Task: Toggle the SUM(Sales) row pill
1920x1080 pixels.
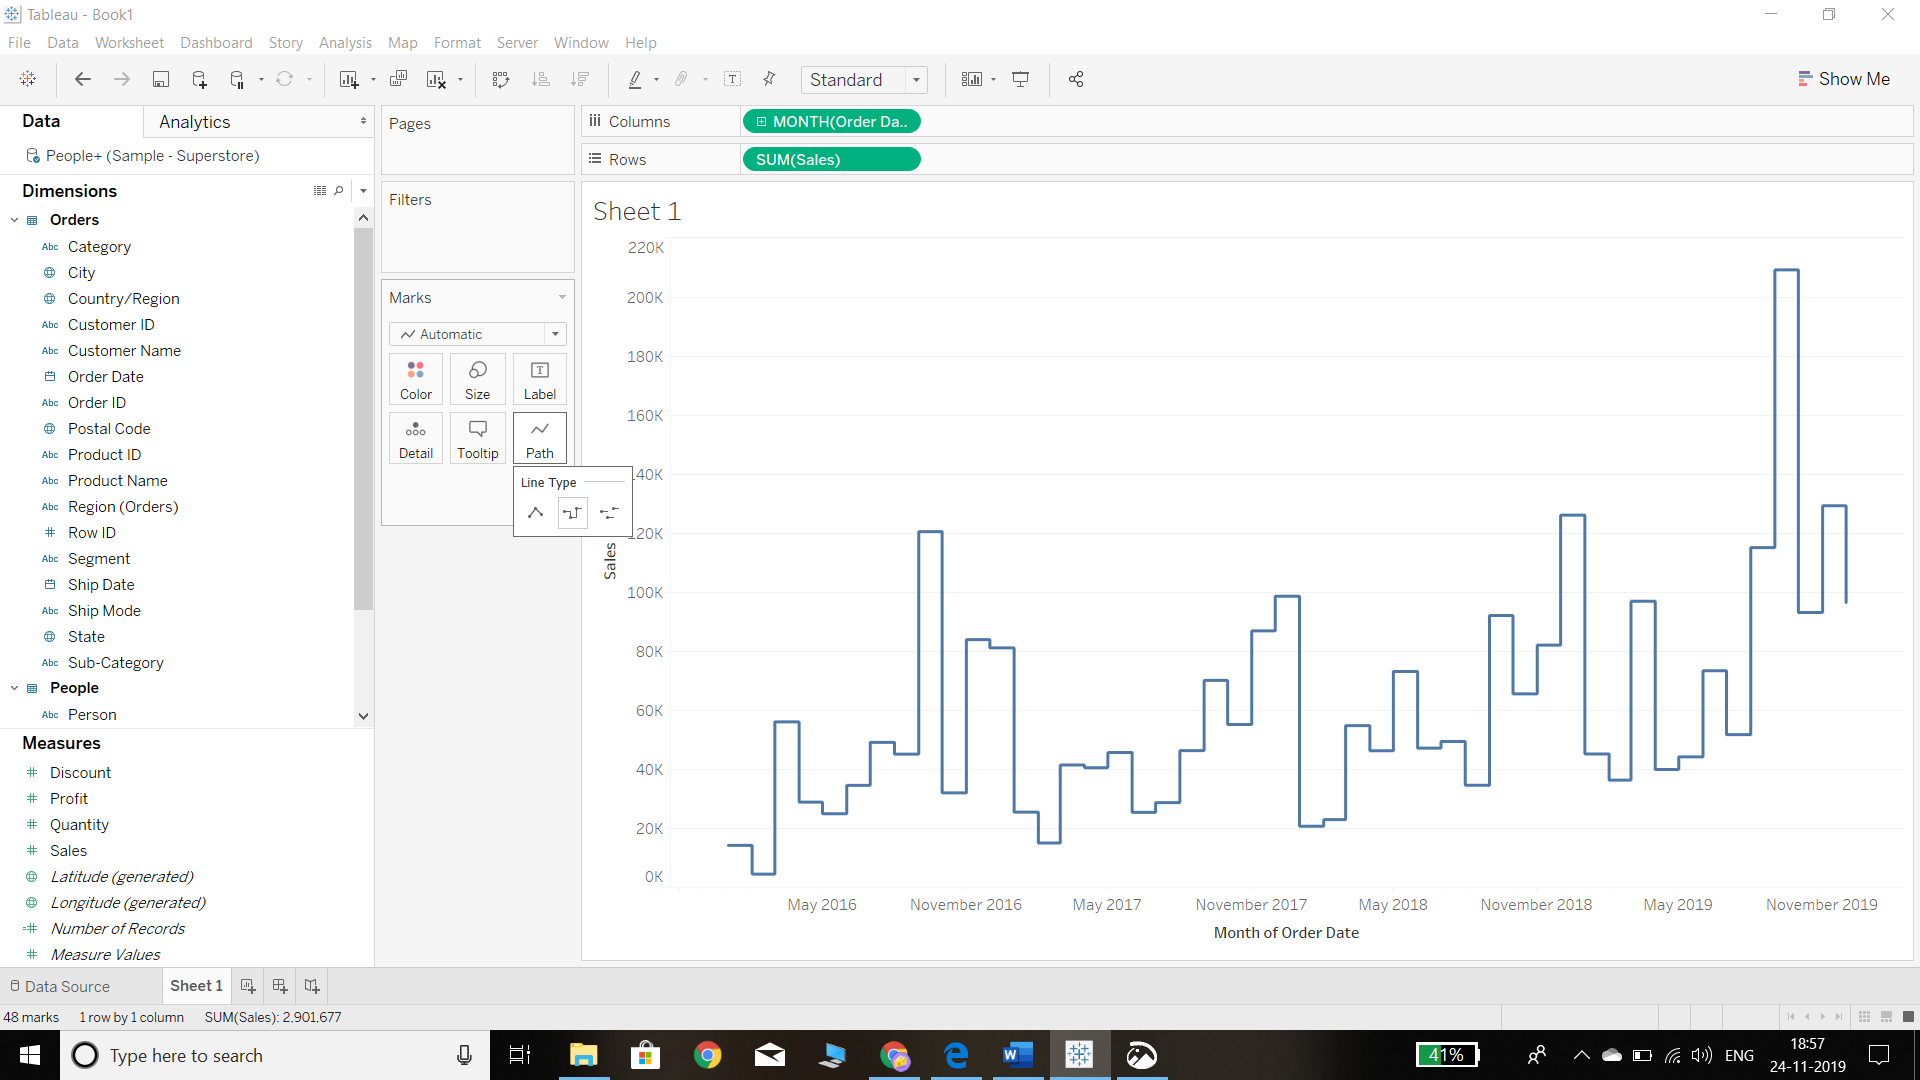Action: (x=829, y=158)
